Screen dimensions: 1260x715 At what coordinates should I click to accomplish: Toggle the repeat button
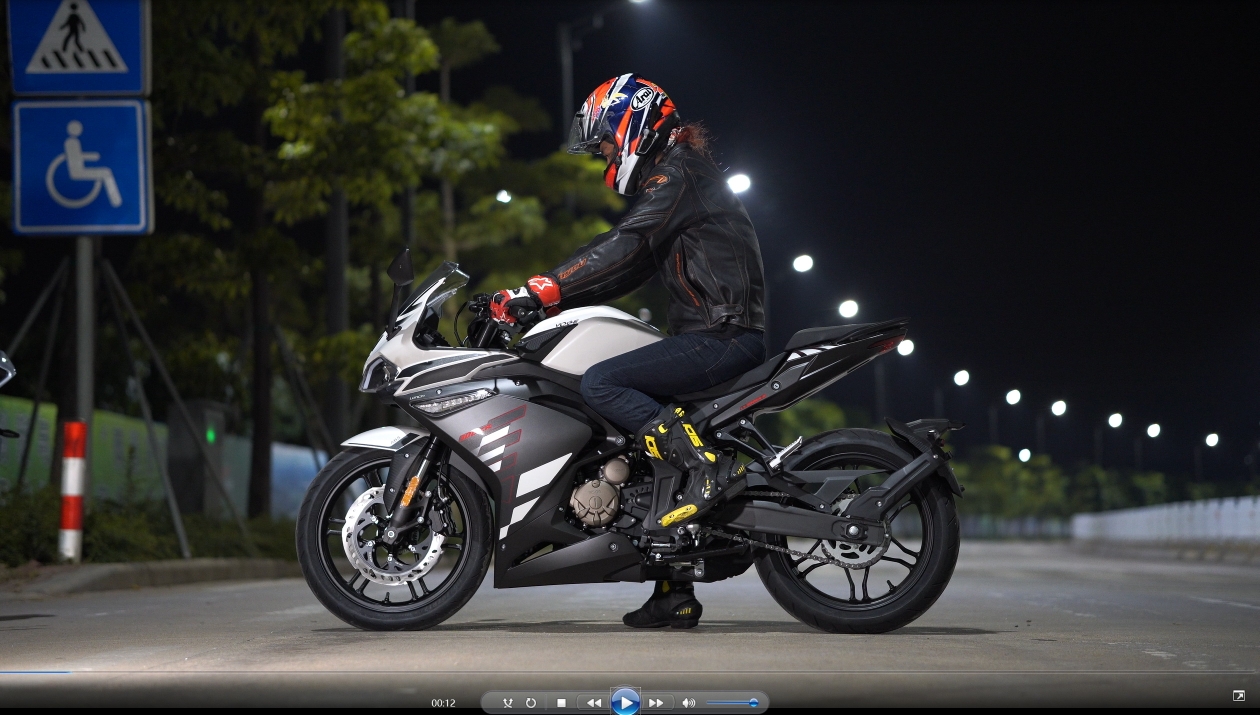531,703
